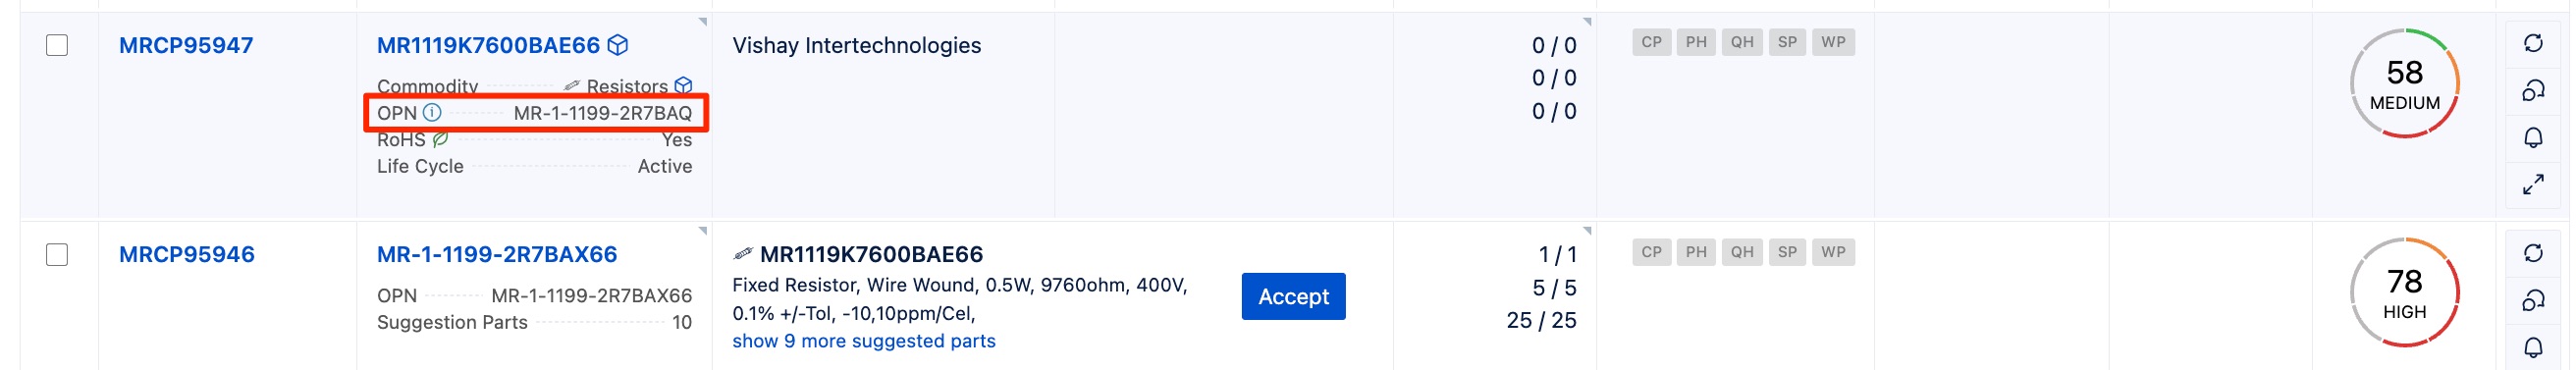Click the 58 MEDIUM risk score gauge
The height and width of the screenshot is (370, 2576).
coord(2403,83)
